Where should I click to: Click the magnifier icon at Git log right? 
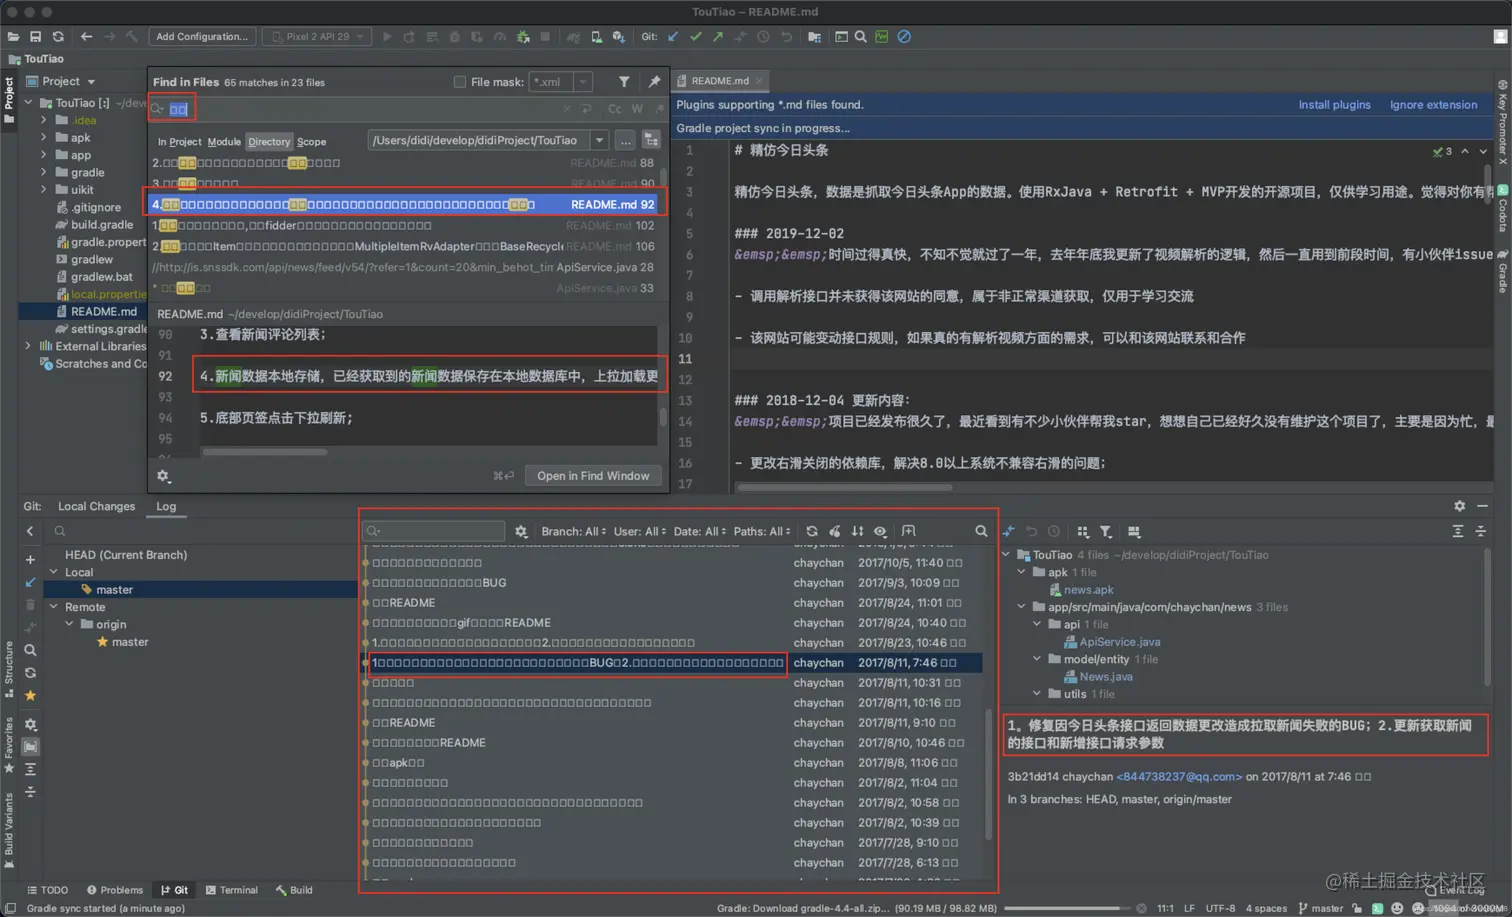coord(981,531)
